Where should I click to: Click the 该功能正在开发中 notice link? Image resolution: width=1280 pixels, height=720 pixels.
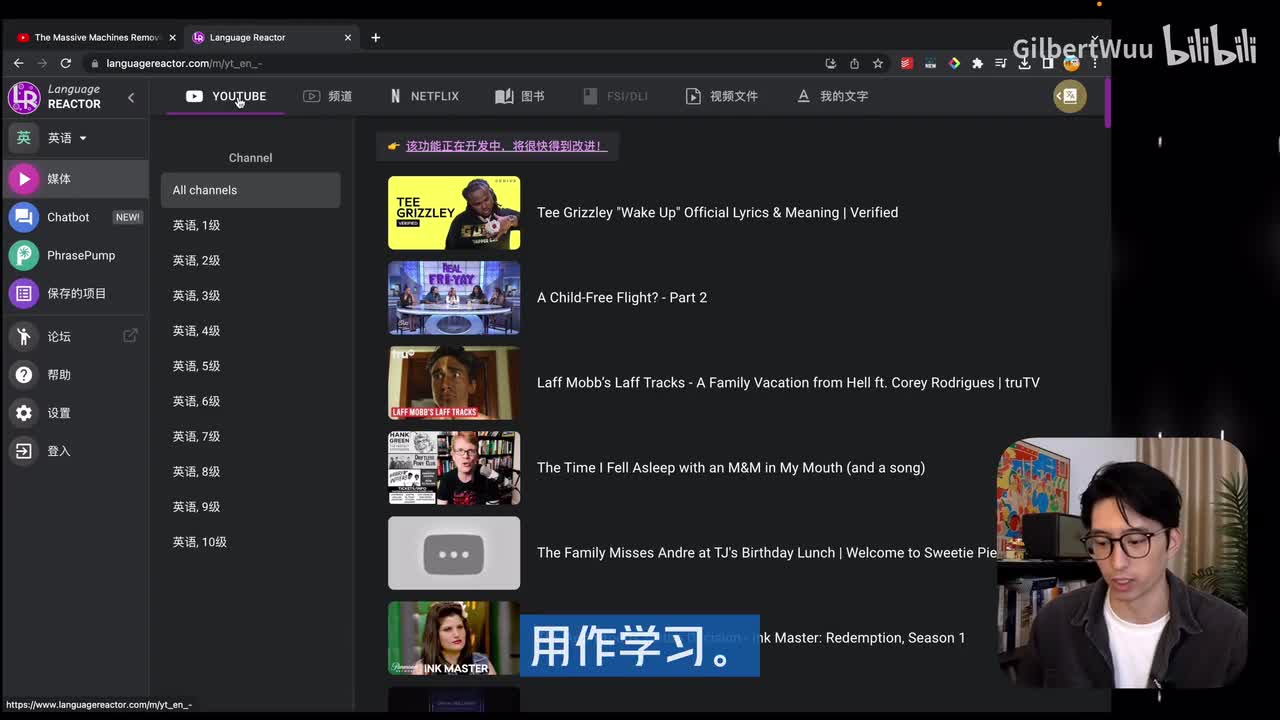(x=505, y=146)
